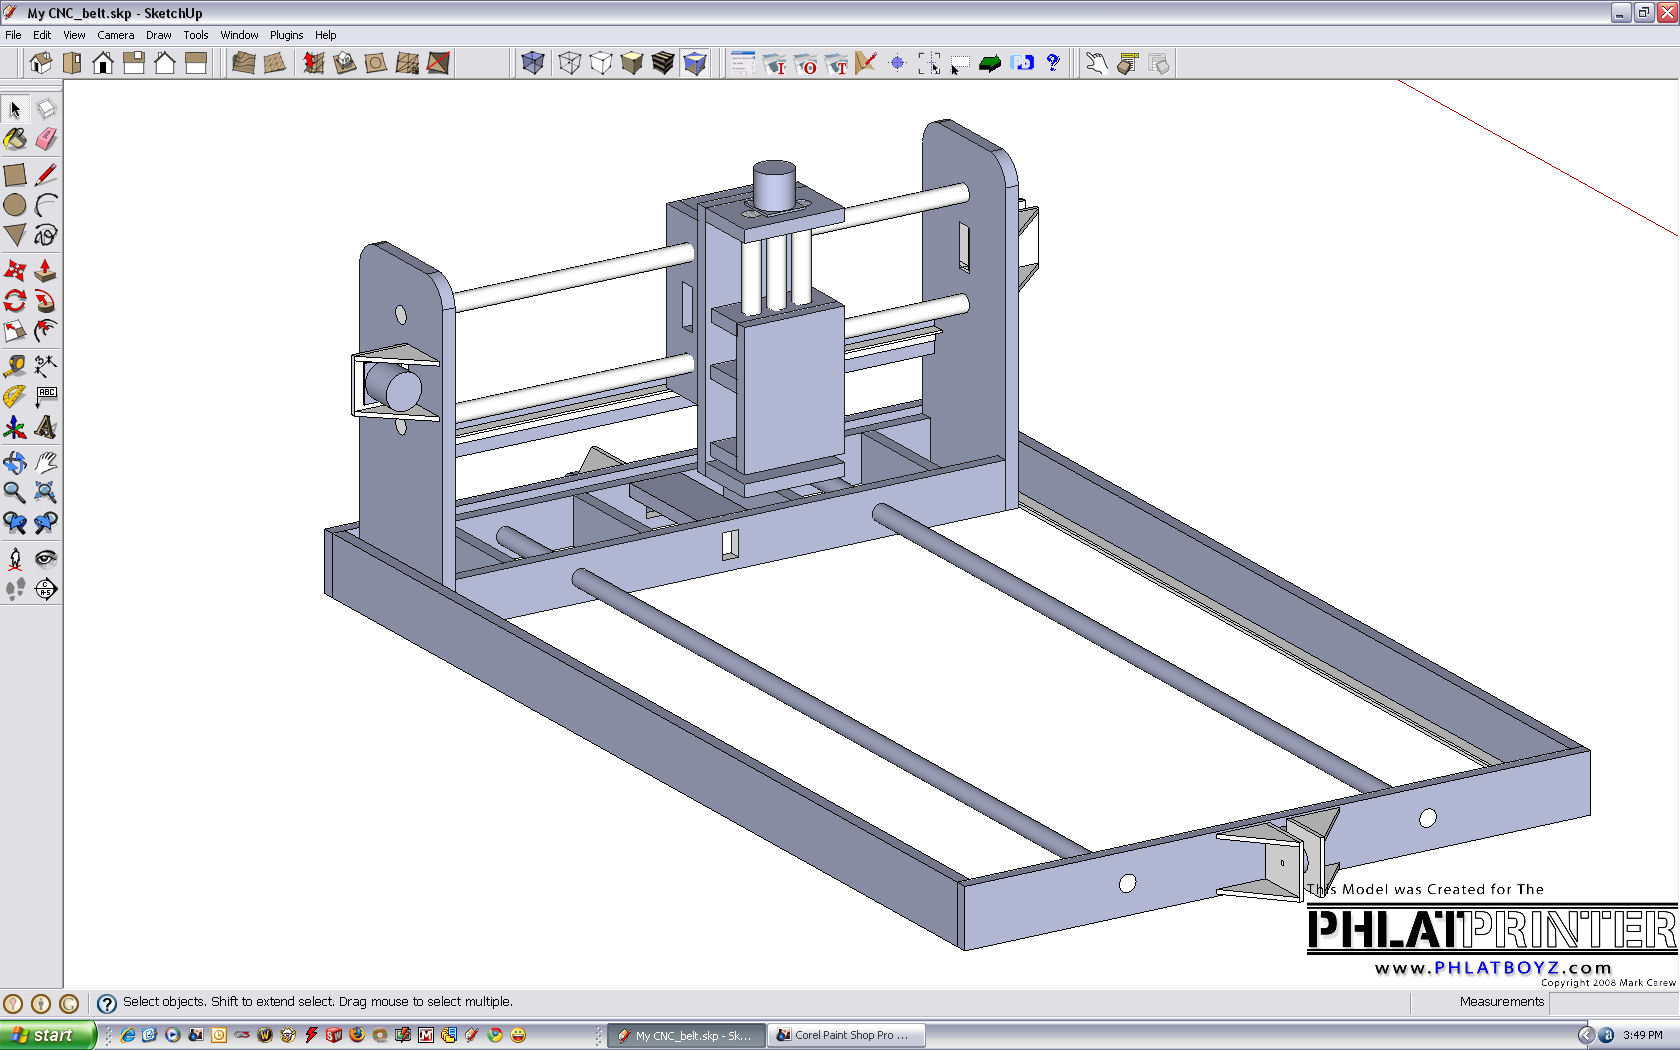Switch to Corel Paint Shop Pro taskbar button
The width and height of the screenshot is (1680, 1050).
(846, 1035)
